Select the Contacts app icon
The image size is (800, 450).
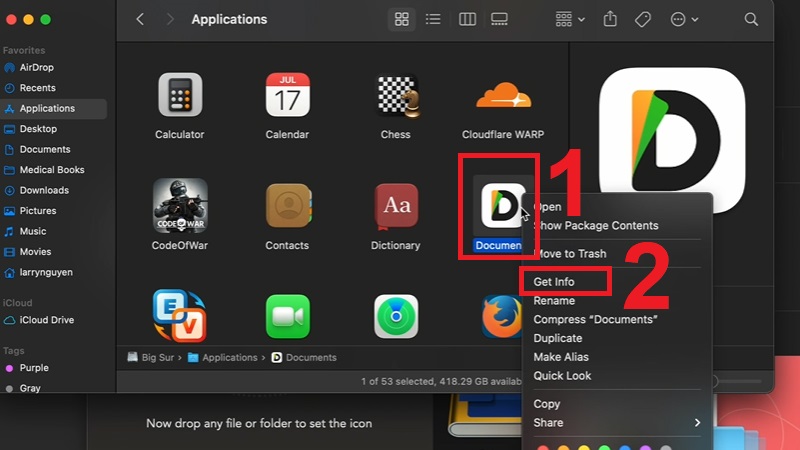pos(287,206)
